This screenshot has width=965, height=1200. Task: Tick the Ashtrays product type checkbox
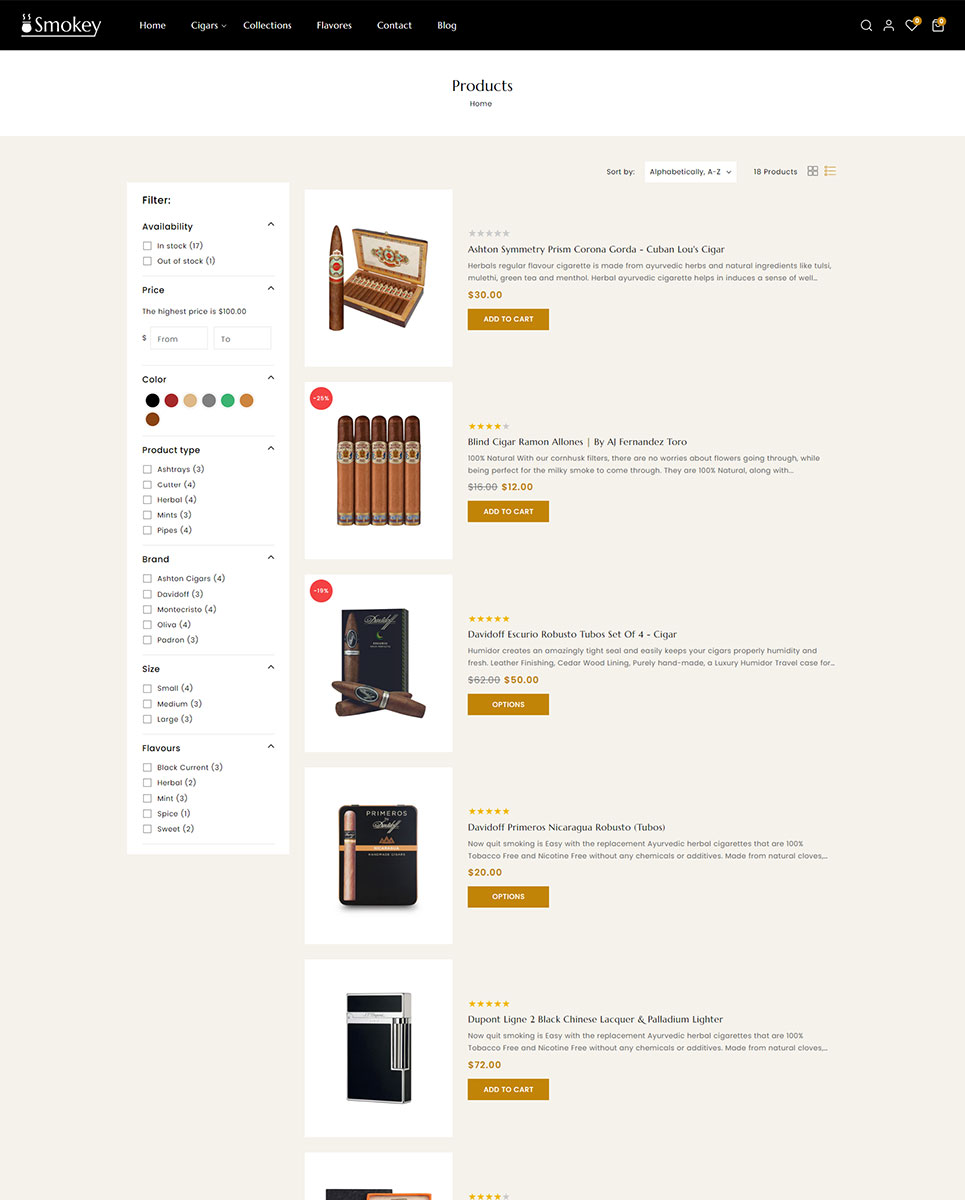click(x=147, y=469)
